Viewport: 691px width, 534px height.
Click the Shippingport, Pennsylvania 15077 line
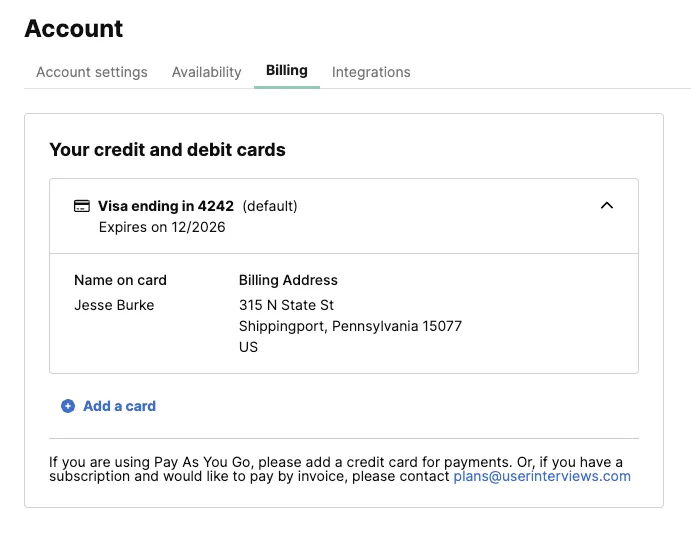(x=350, y=326)
